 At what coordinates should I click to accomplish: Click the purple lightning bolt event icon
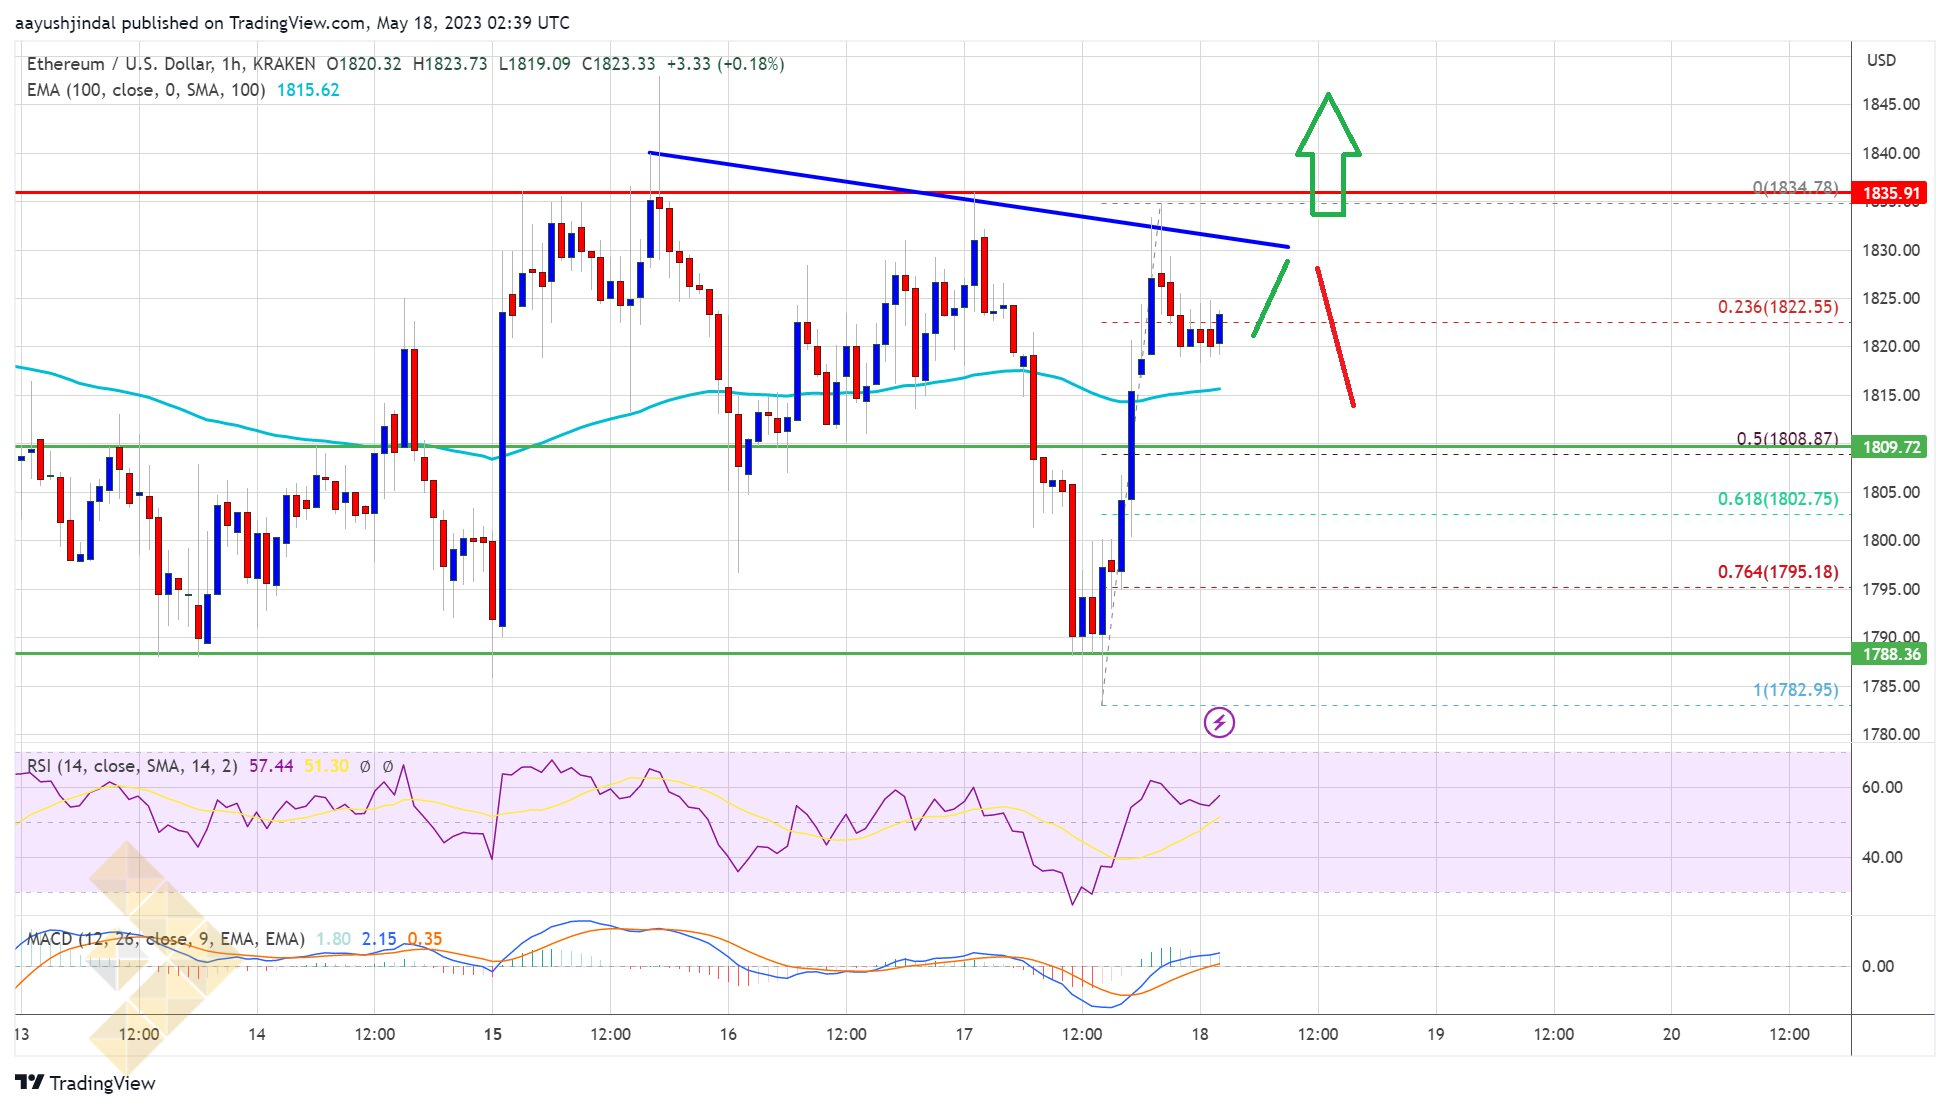click(1219, 722)
